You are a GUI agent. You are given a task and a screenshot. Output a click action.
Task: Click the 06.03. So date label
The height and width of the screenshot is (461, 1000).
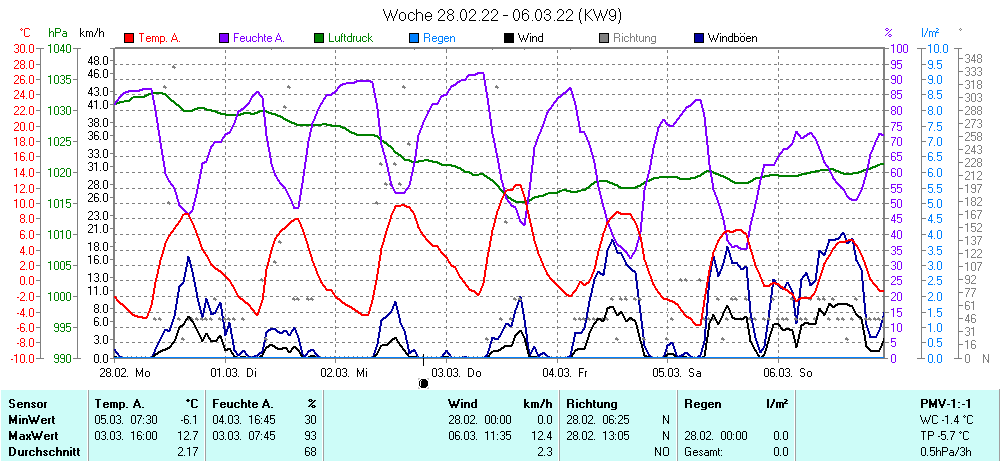point(790,372)
